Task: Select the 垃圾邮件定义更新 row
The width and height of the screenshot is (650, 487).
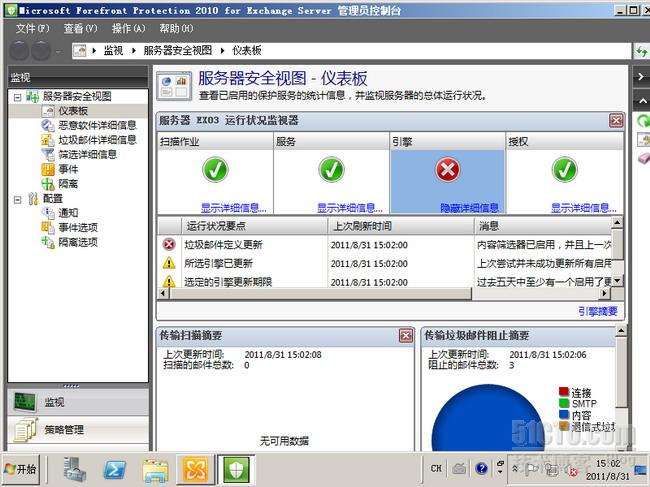Action: pos(385,245)
